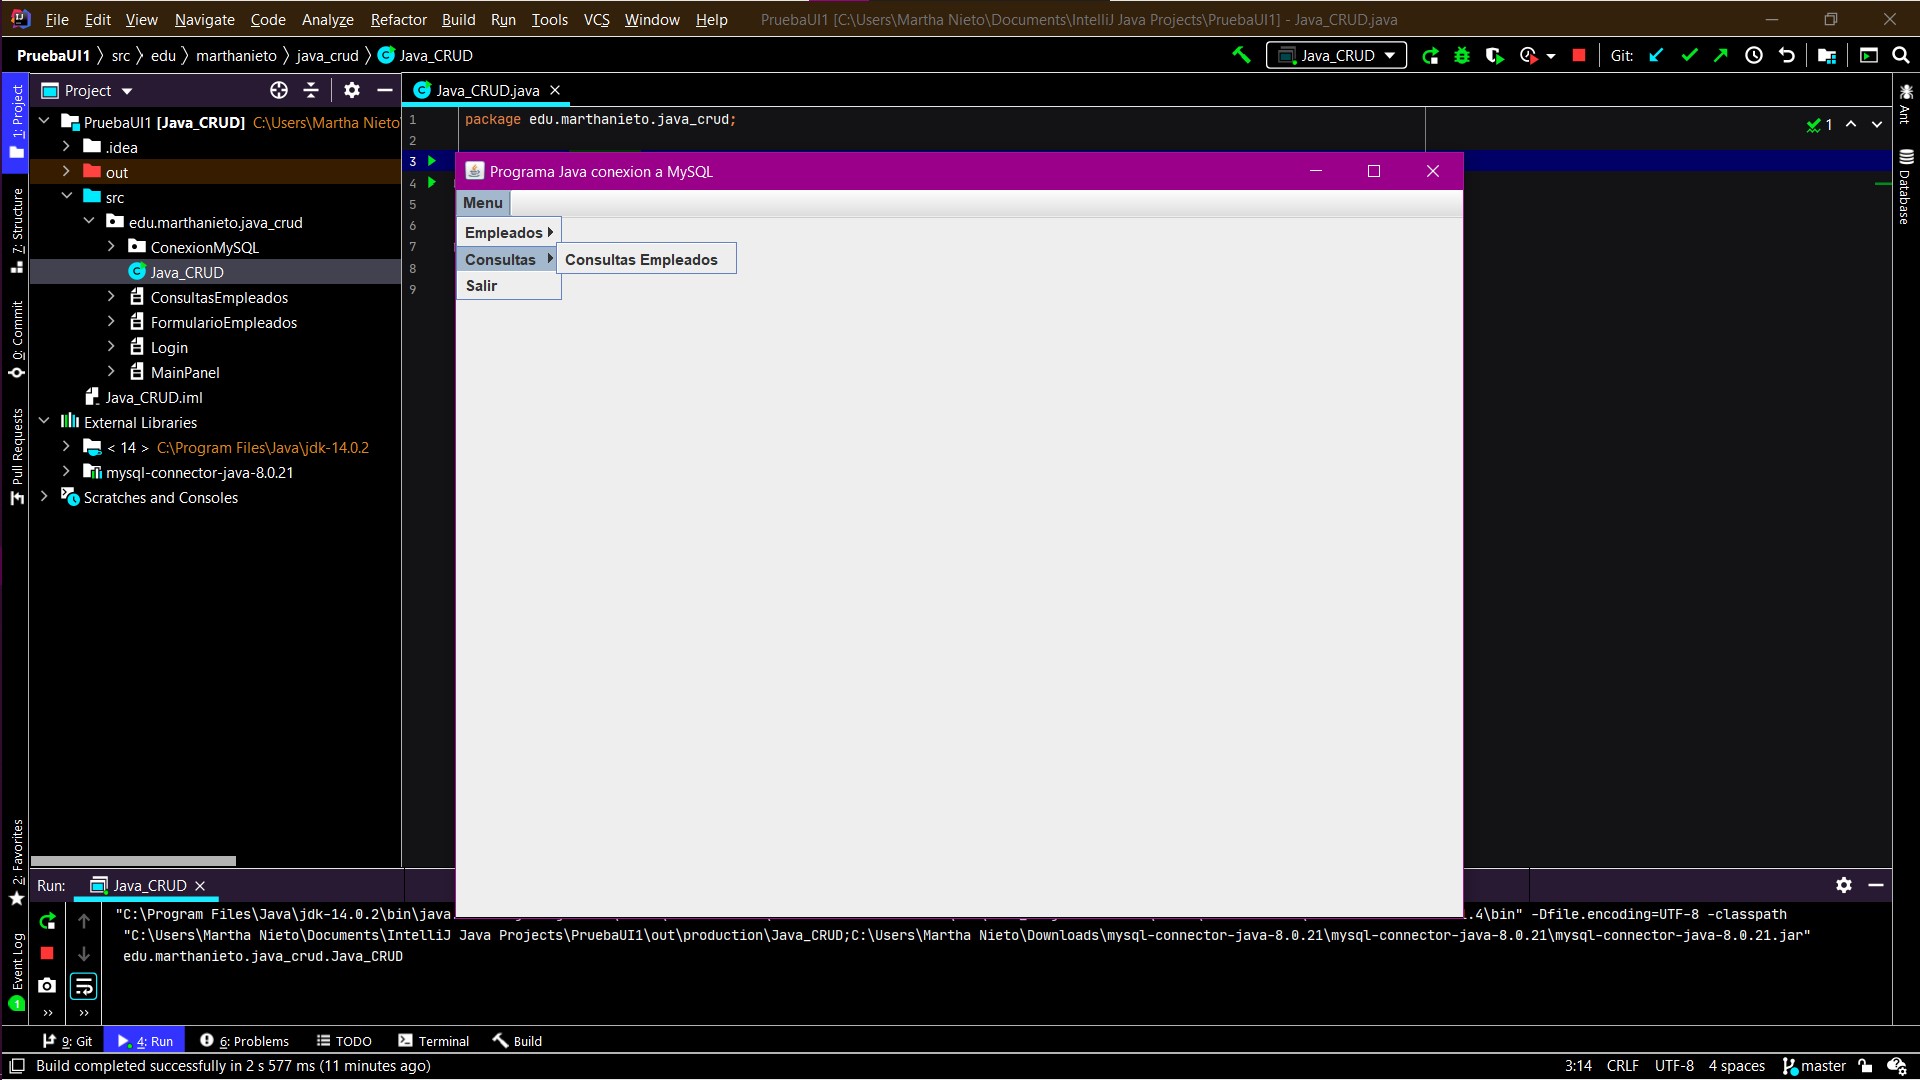
Task: Push commits using the Git up-arrow icon
Action: point(1721,55)
